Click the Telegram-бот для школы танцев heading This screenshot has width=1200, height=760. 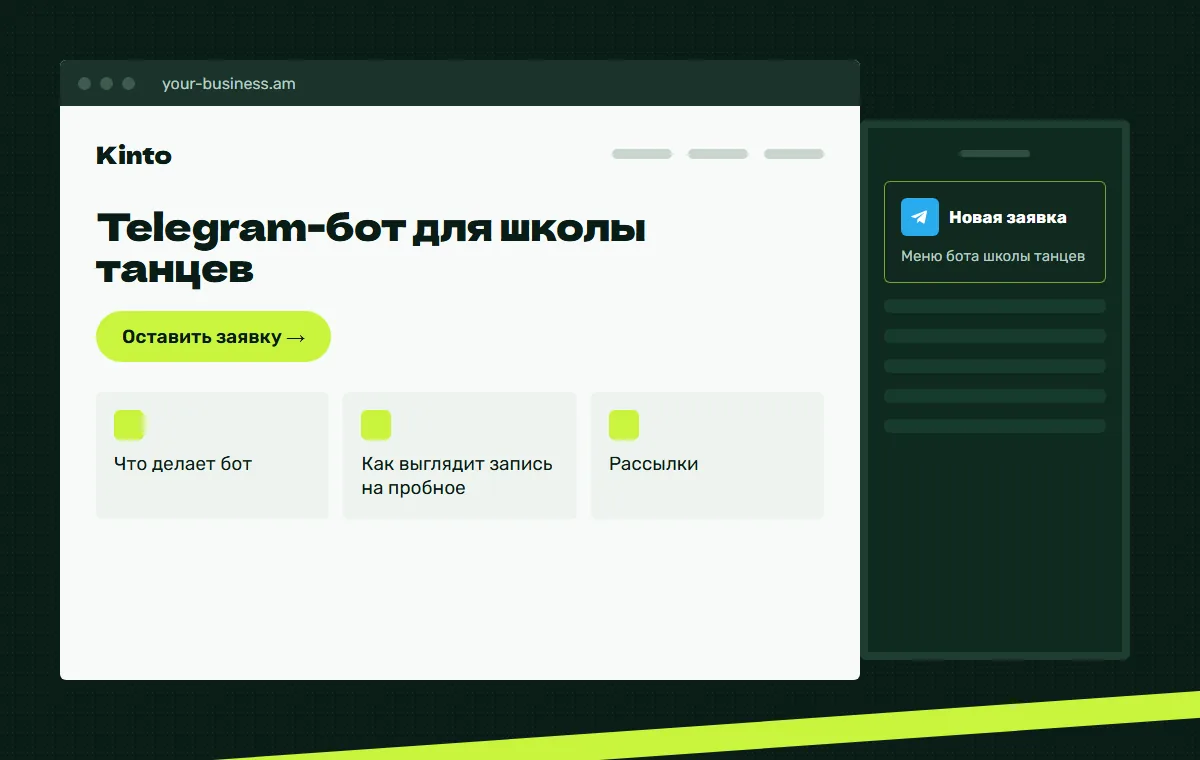pos(371,248)
